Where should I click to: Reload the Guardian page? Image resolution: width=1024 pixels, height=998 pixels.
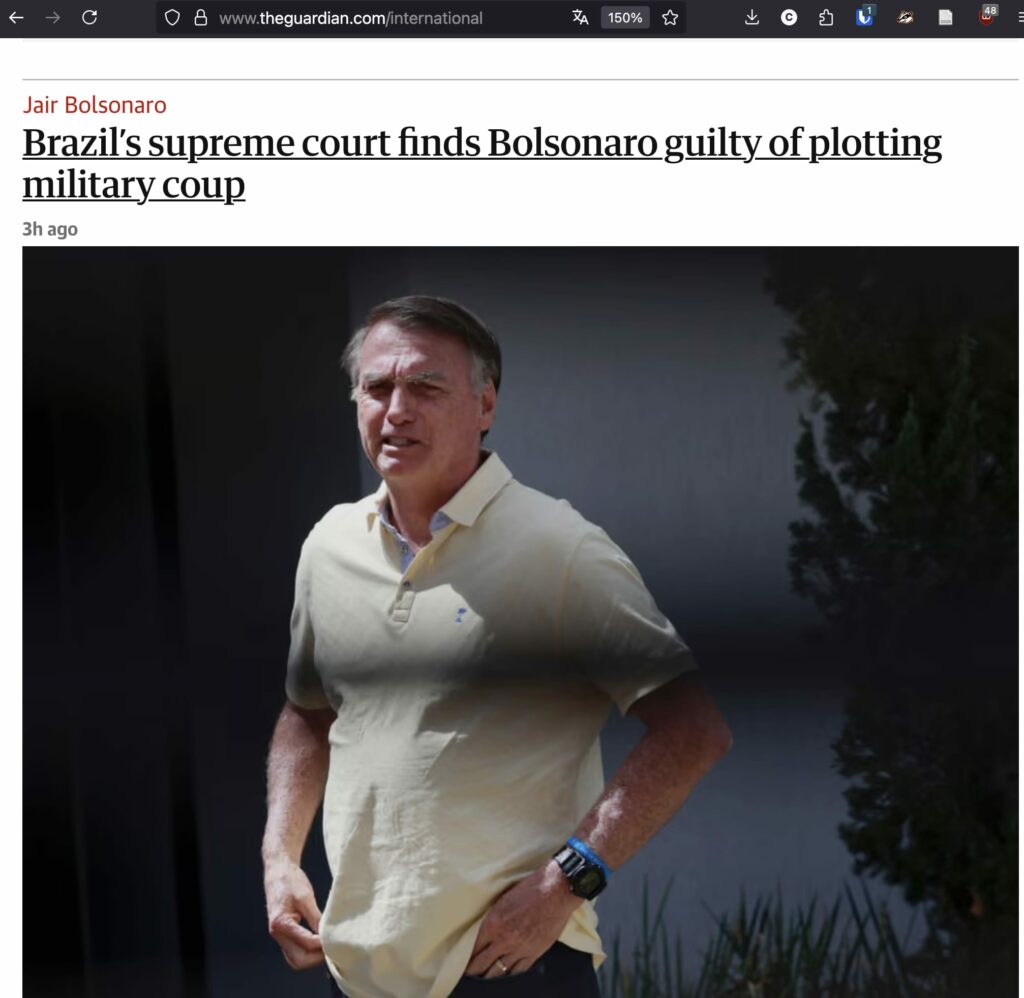(89, 18)
